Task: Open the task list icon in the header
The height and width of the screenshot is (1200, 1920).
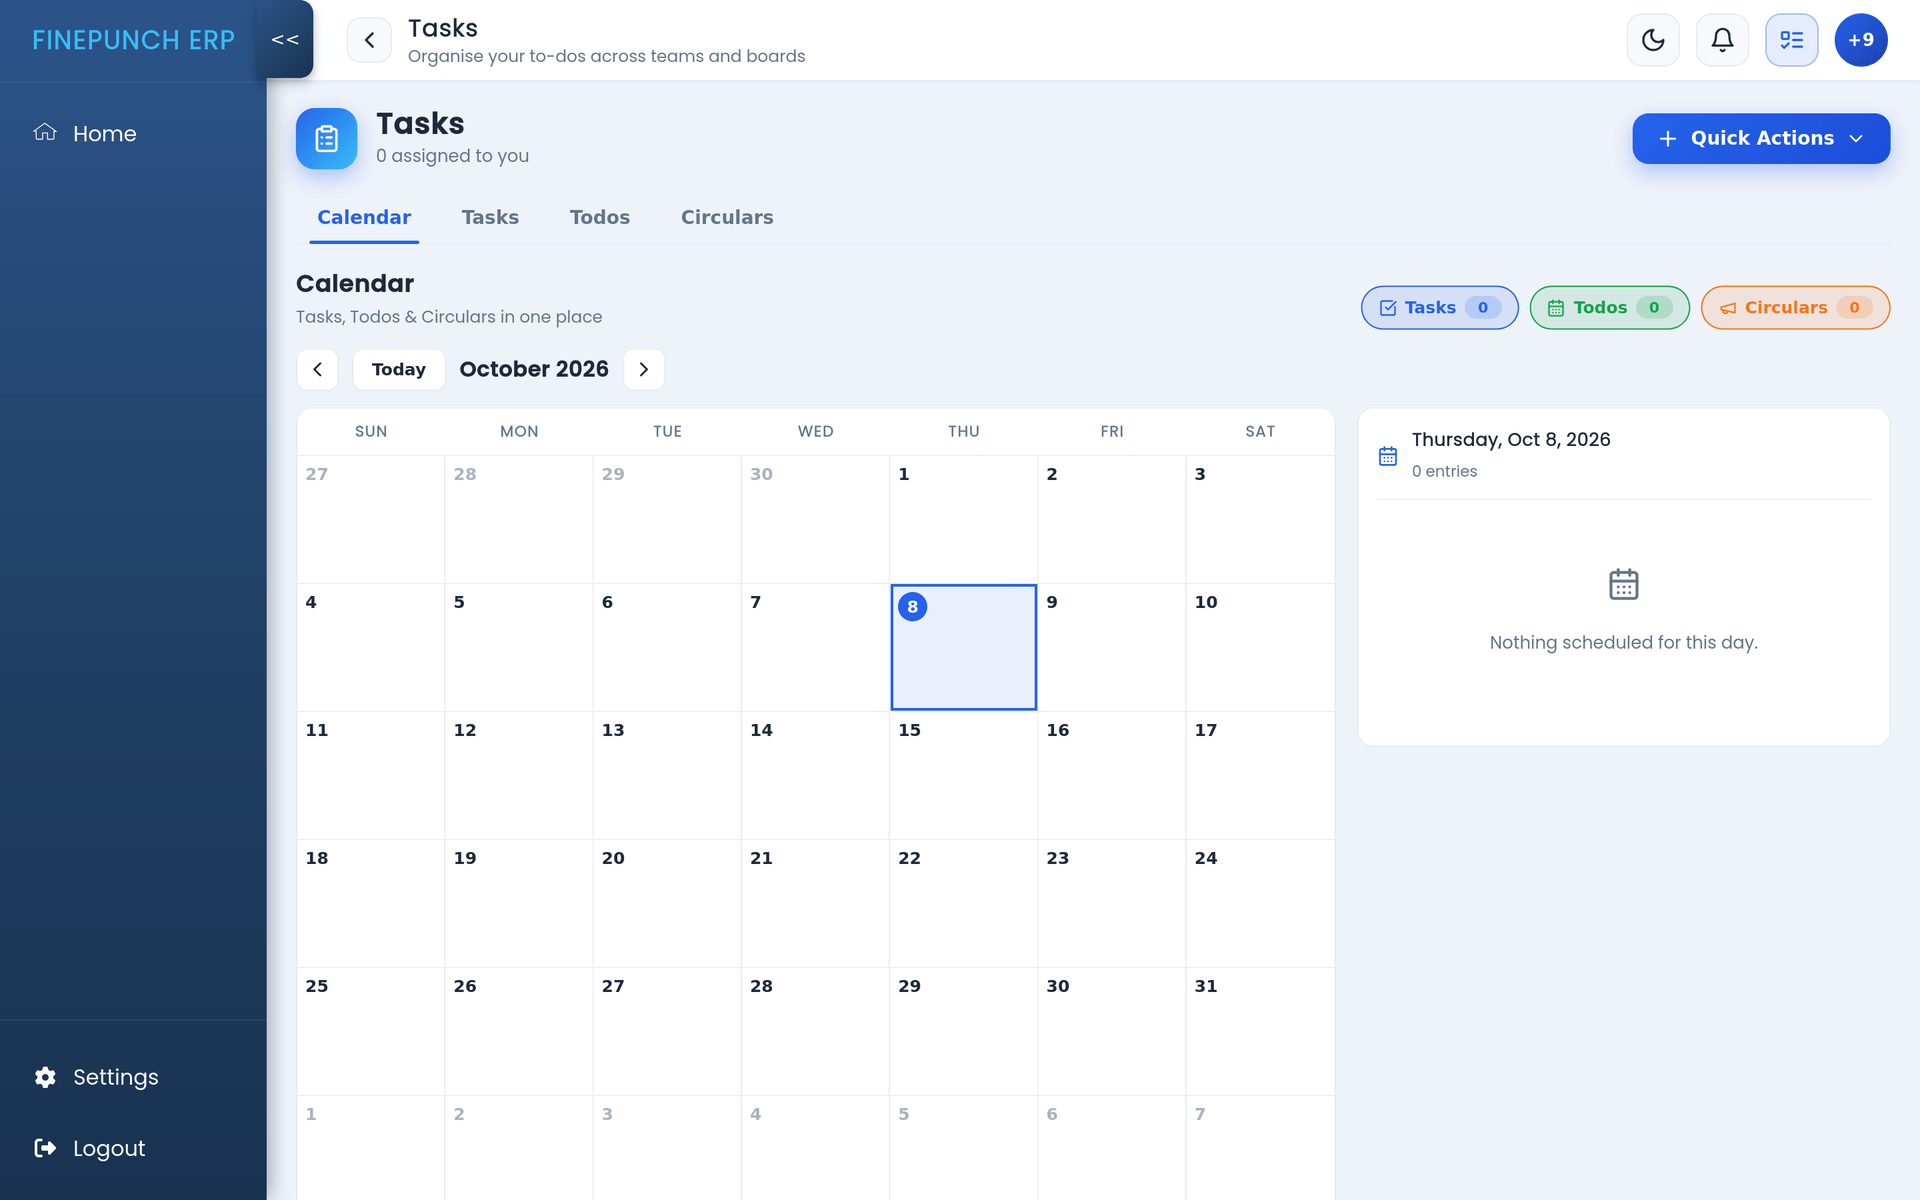Action: pos(1791,40)
